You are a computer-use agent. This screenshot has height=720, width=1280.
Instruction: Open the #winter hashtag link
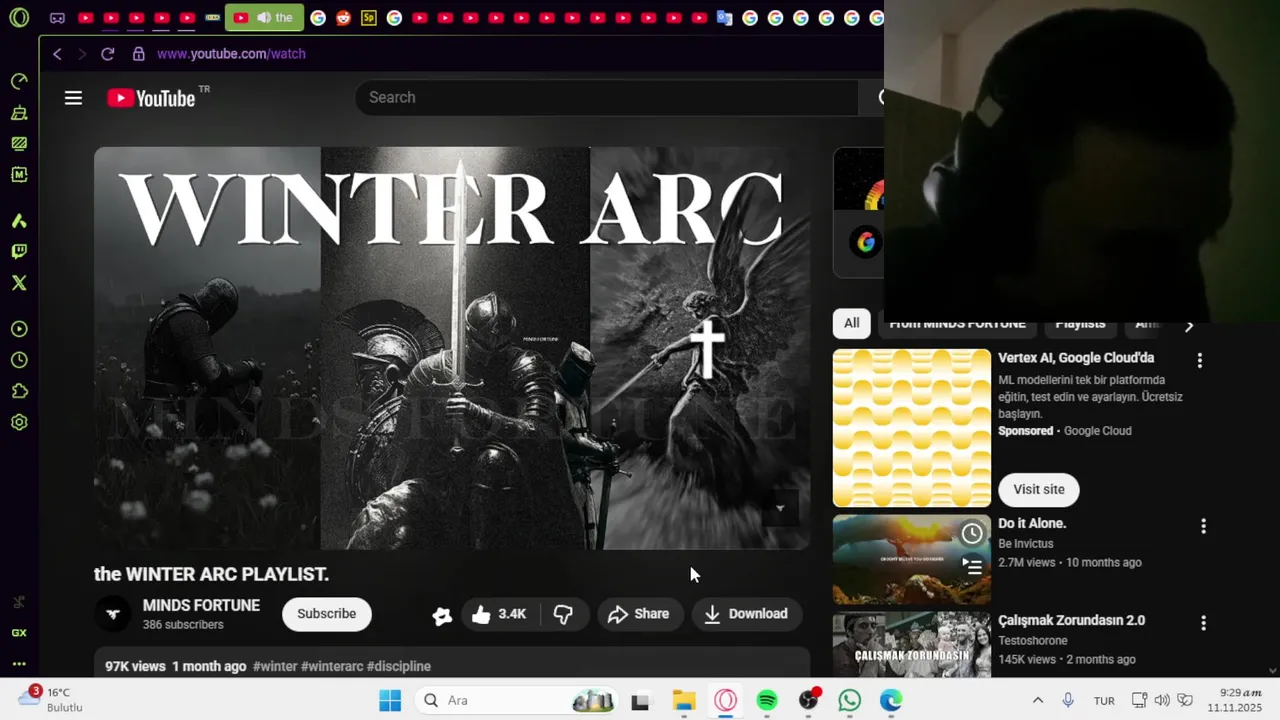(275, 666)
